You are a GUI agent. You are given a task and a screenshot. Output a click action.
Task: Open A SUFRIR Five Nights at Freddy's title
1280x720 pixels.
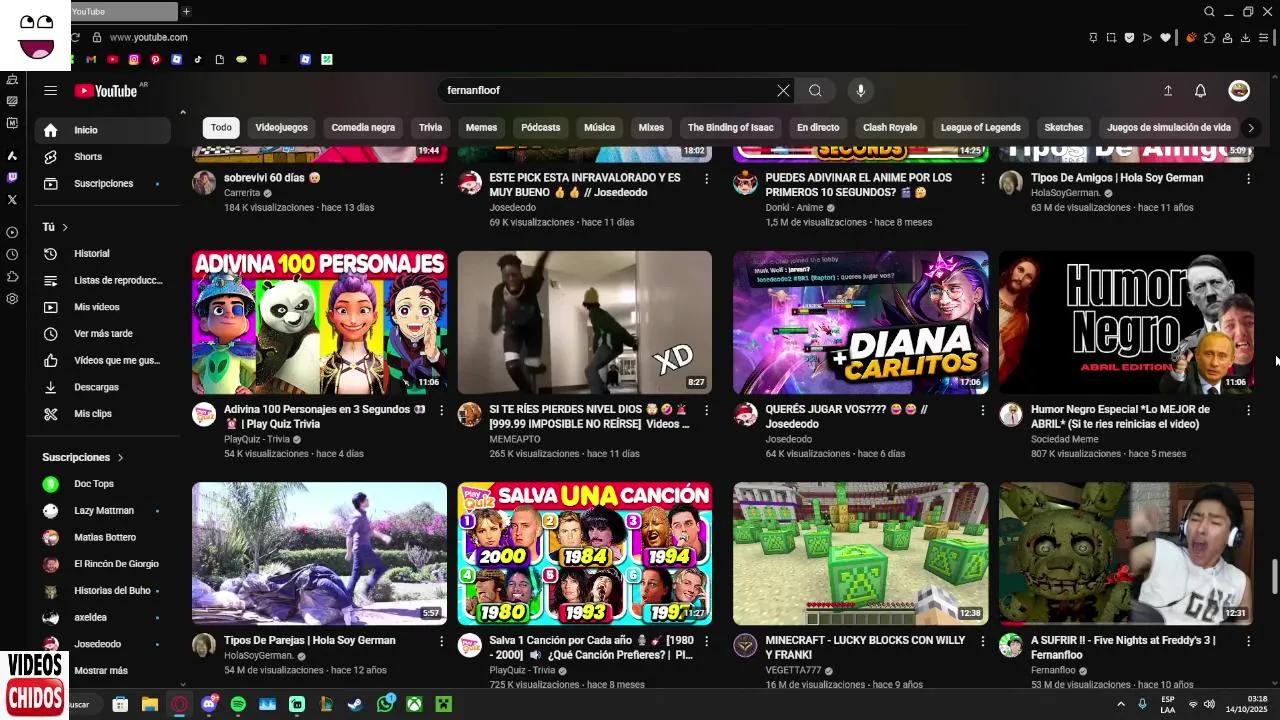point(1124,647)
